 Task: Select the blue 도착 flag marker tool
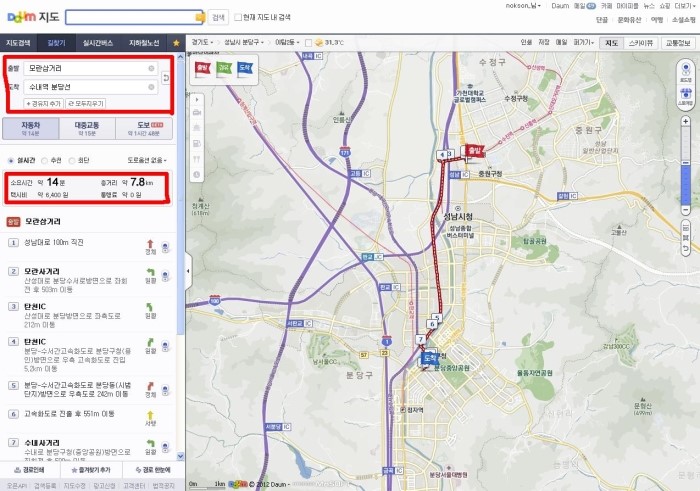[245, 68]
